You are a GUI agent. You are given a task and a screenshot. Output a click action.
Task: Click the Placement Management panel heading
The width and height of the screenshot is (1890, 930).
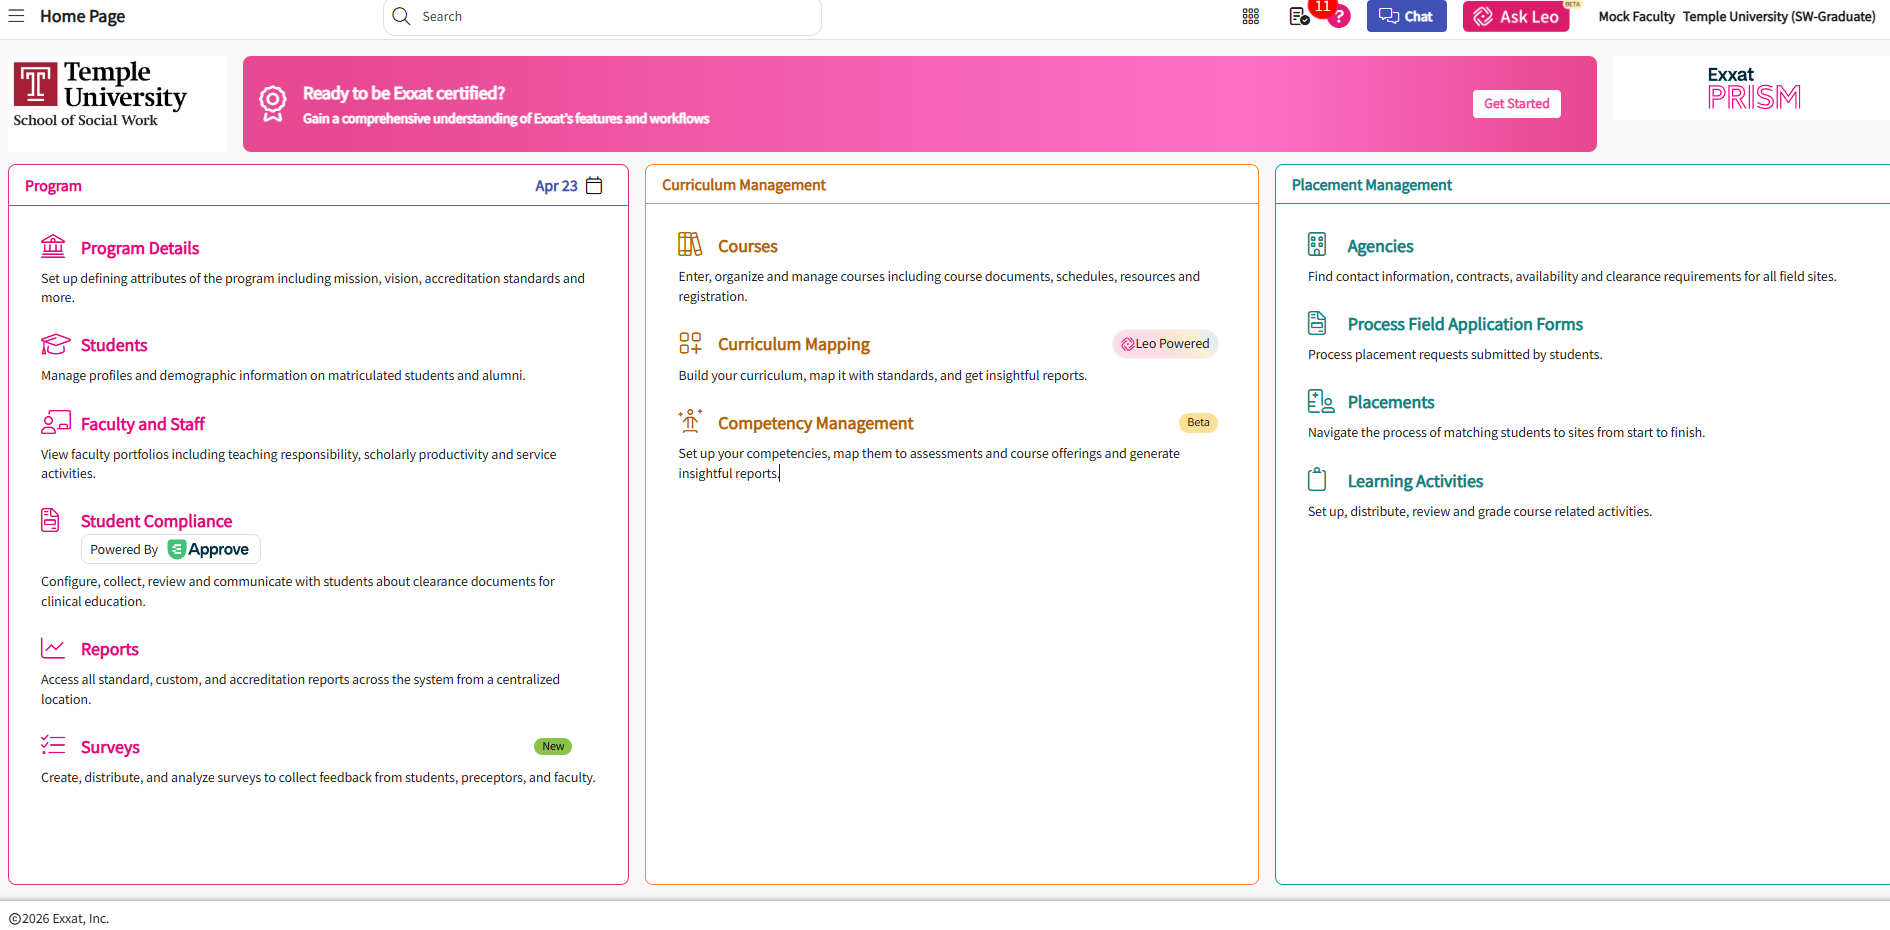point(1372,185)
